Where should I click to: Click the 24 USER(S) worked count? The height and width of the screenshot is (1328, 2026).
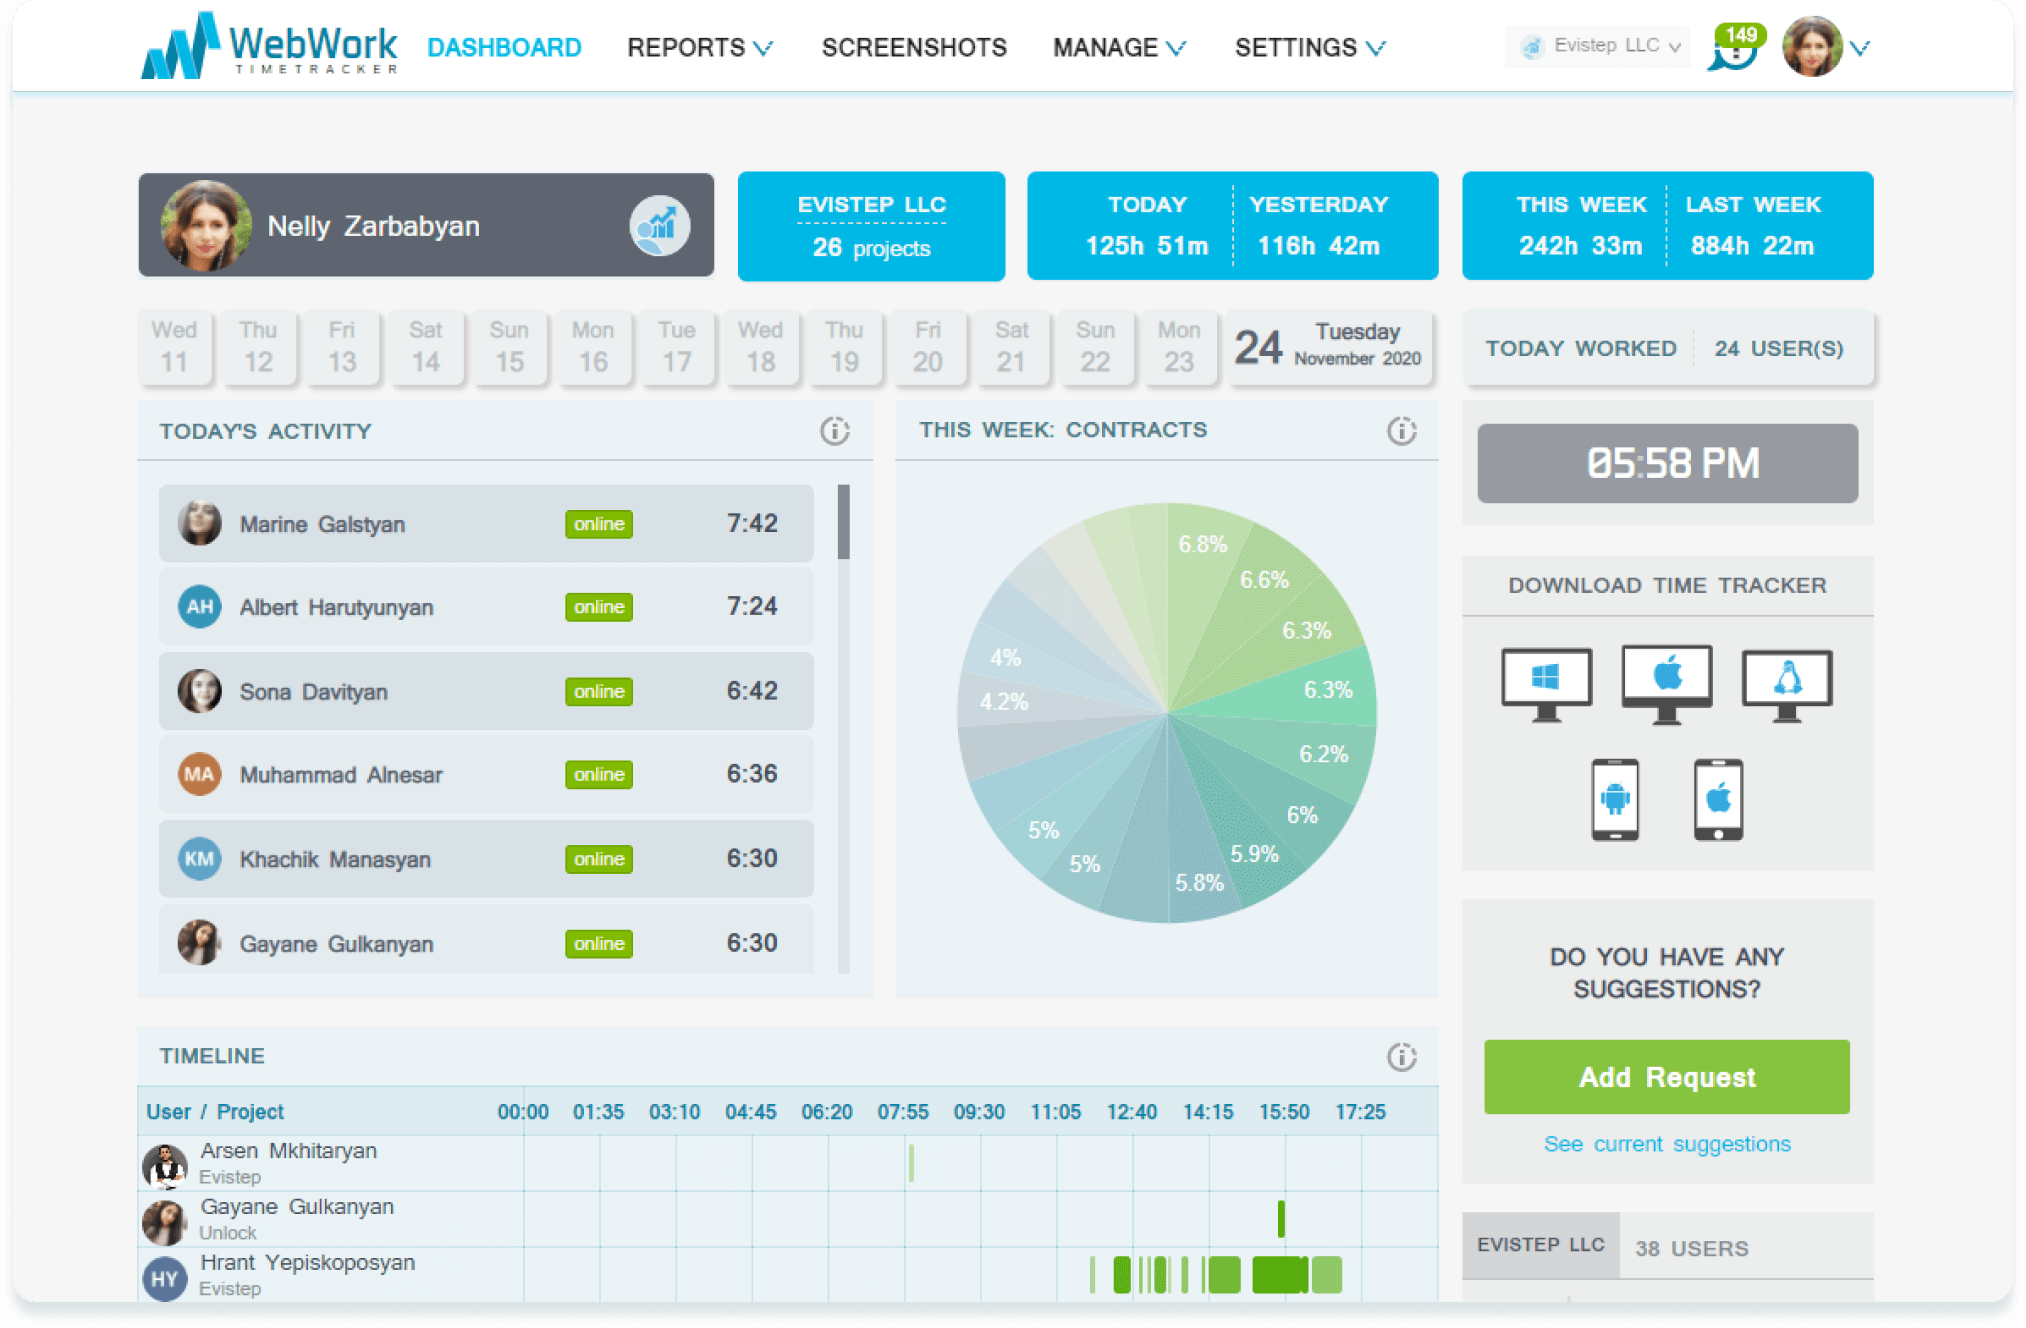coord(1778,348)
